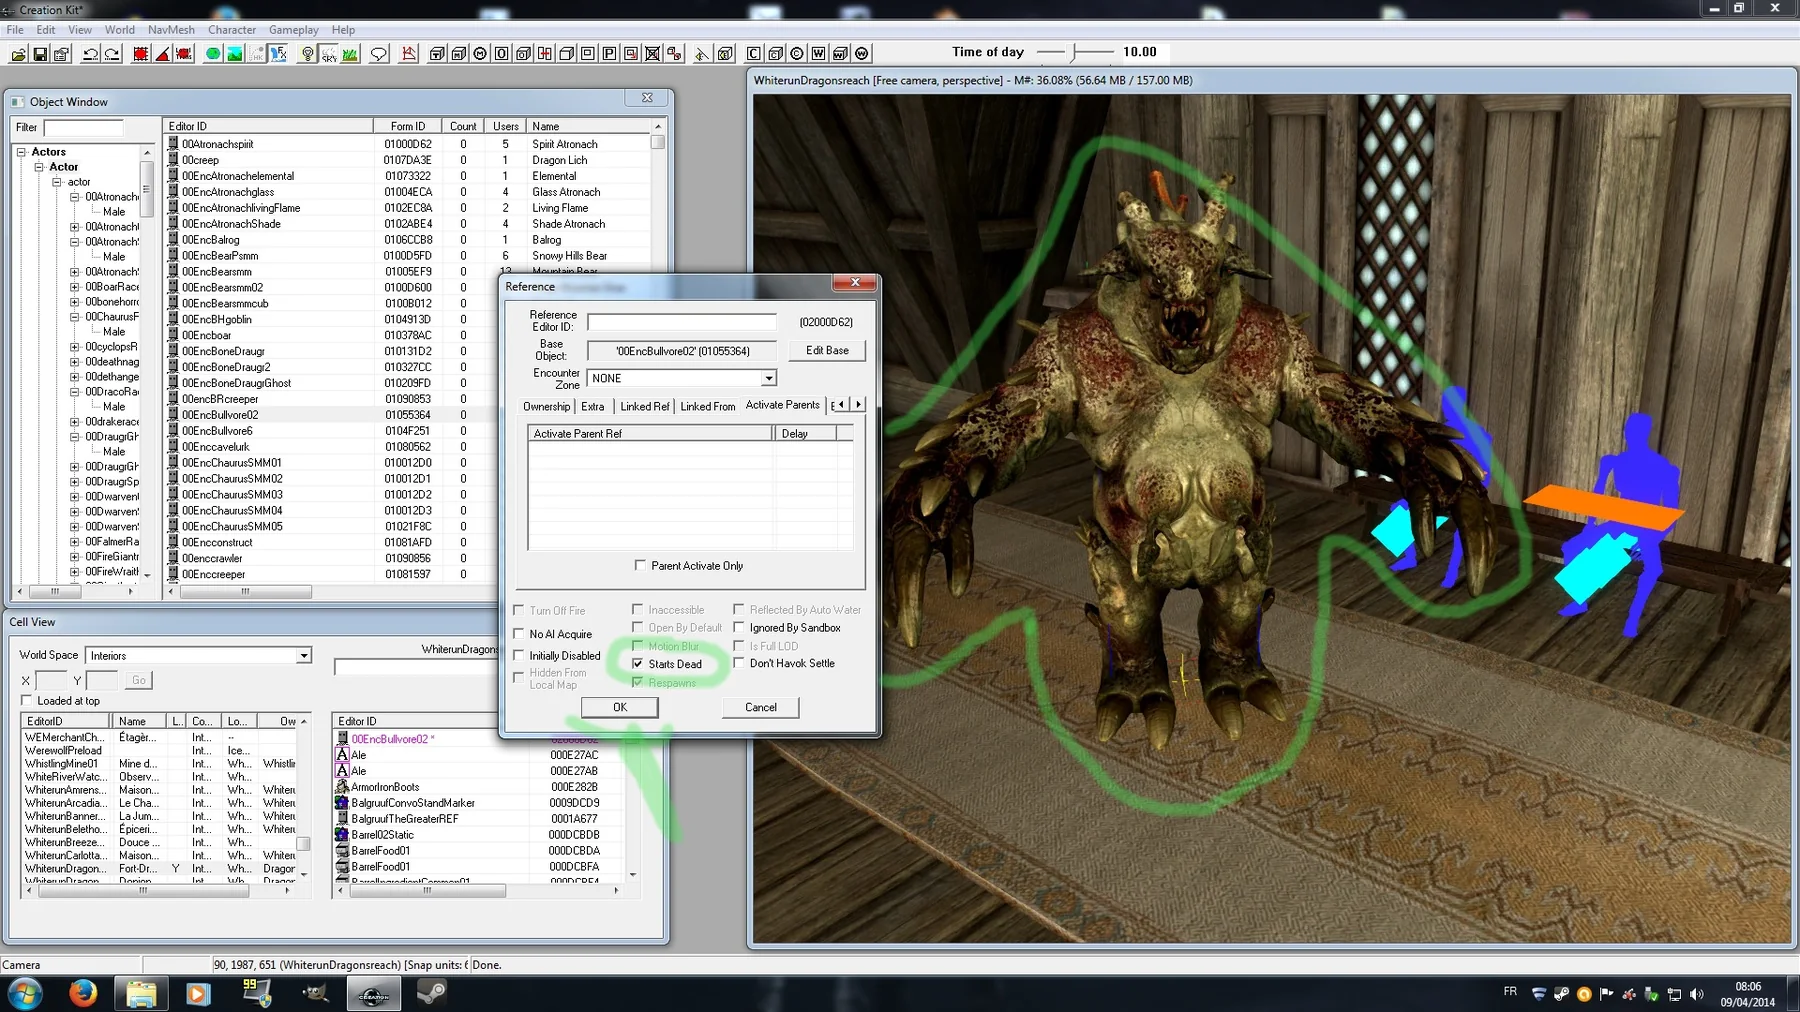The height and width of the screenshot is (1012, 1800).
Task: Toggle Loaded at top in Cell View
Action: 27,701
